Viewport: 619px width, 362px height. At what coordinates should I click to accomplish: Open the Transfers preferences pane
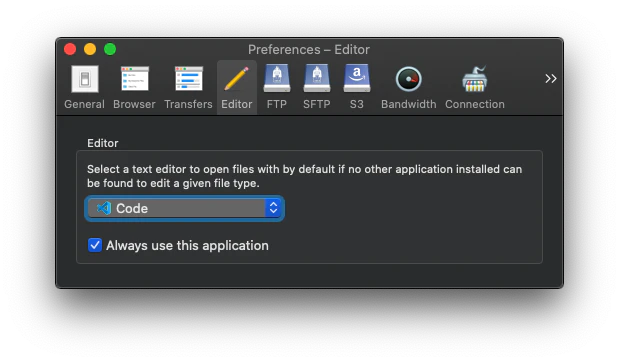coord(188,88)
